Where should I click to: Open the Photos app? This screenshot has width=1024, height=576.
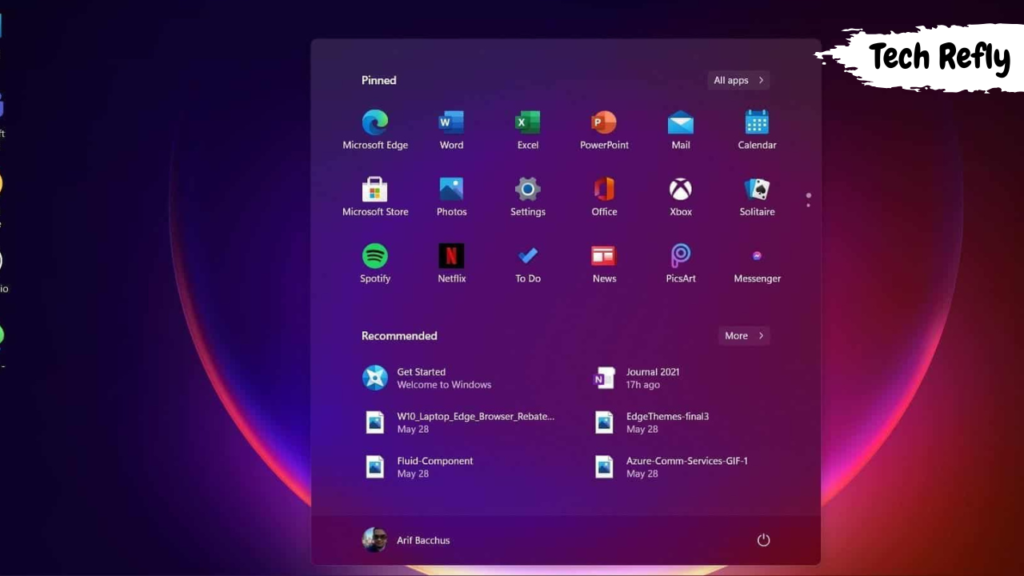(451, 197)
